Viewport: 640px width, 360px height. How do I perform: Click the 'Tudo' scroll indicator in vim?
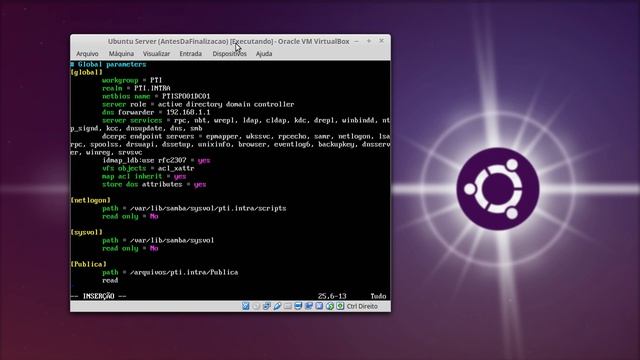pyautogui.click(x=378, y=296)
